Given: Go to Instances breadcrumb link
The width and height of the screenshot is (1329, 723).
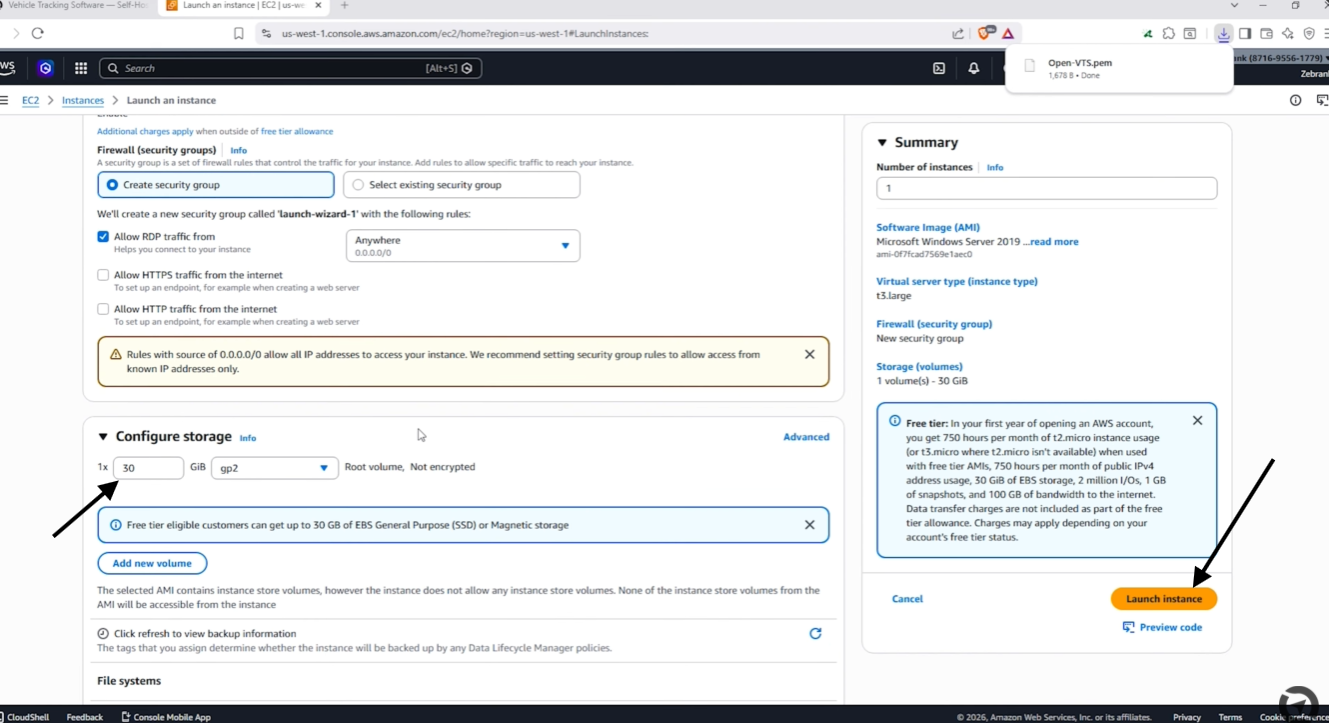Looking at the screenshot, I should [x=83, y=100].
